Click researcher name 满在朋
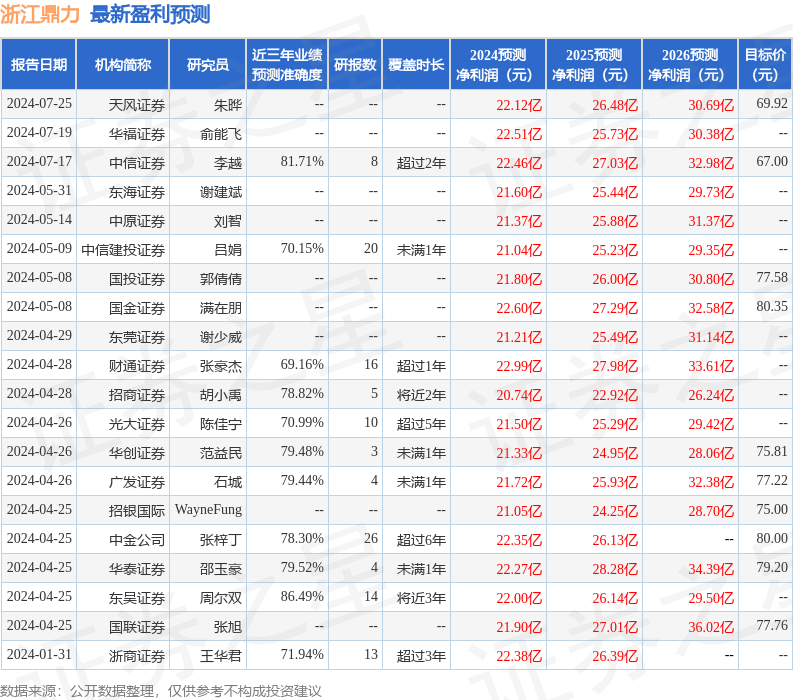 coord(221,308)
